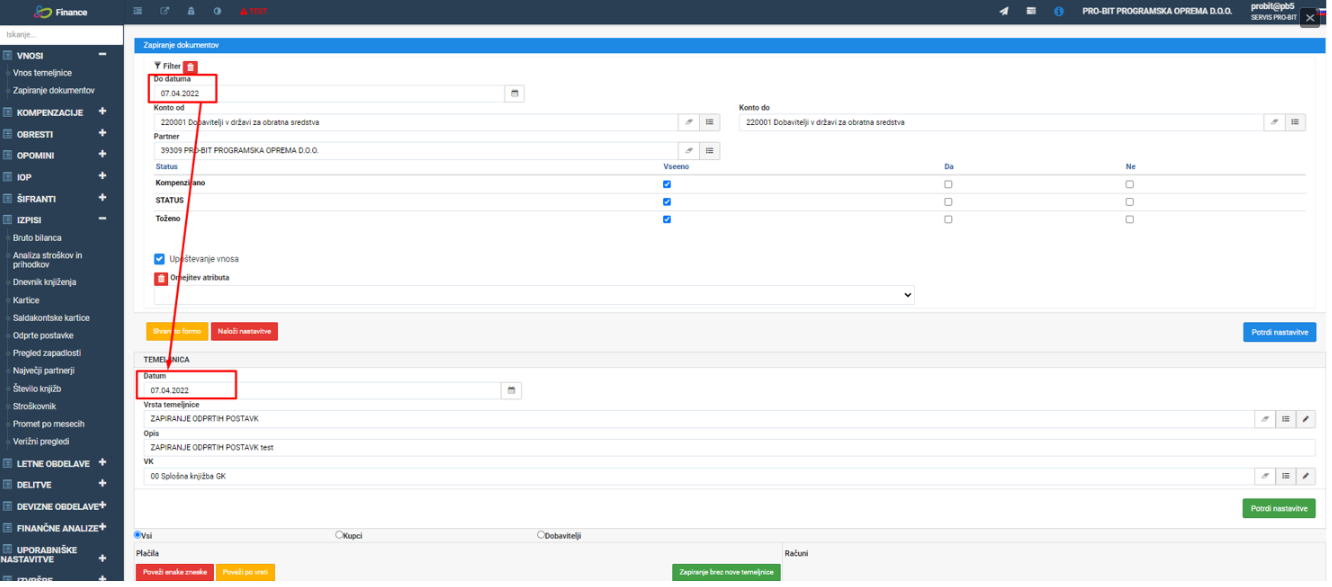1332x587 pixels.
Task: Check Toženo Ne checkbox
Action: click(x=1129, y=219)
